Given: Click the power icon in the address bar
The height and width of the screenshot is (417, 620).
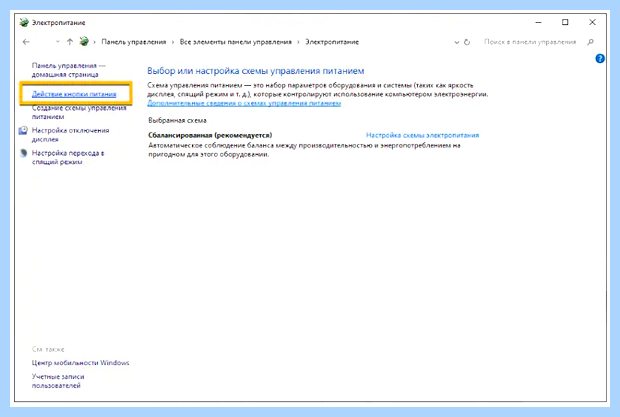Looking at the screenshot, I should [x=84, y=42].
